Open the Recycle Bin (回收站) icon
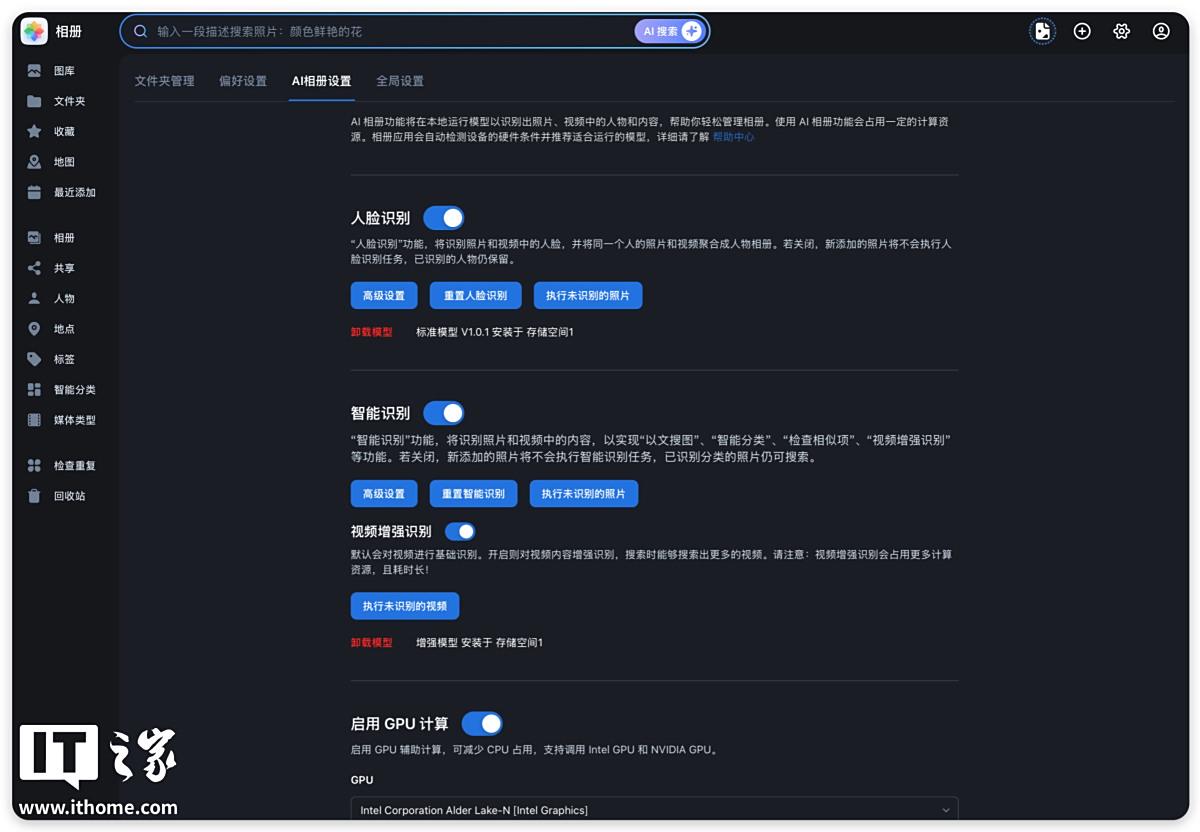The height and width of the screenshot is (832, 1200). 34,496
